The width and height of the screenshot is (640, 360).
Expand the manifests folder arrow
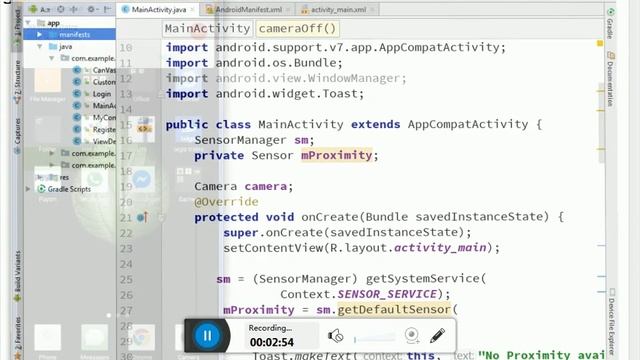[x=40, y=35]
